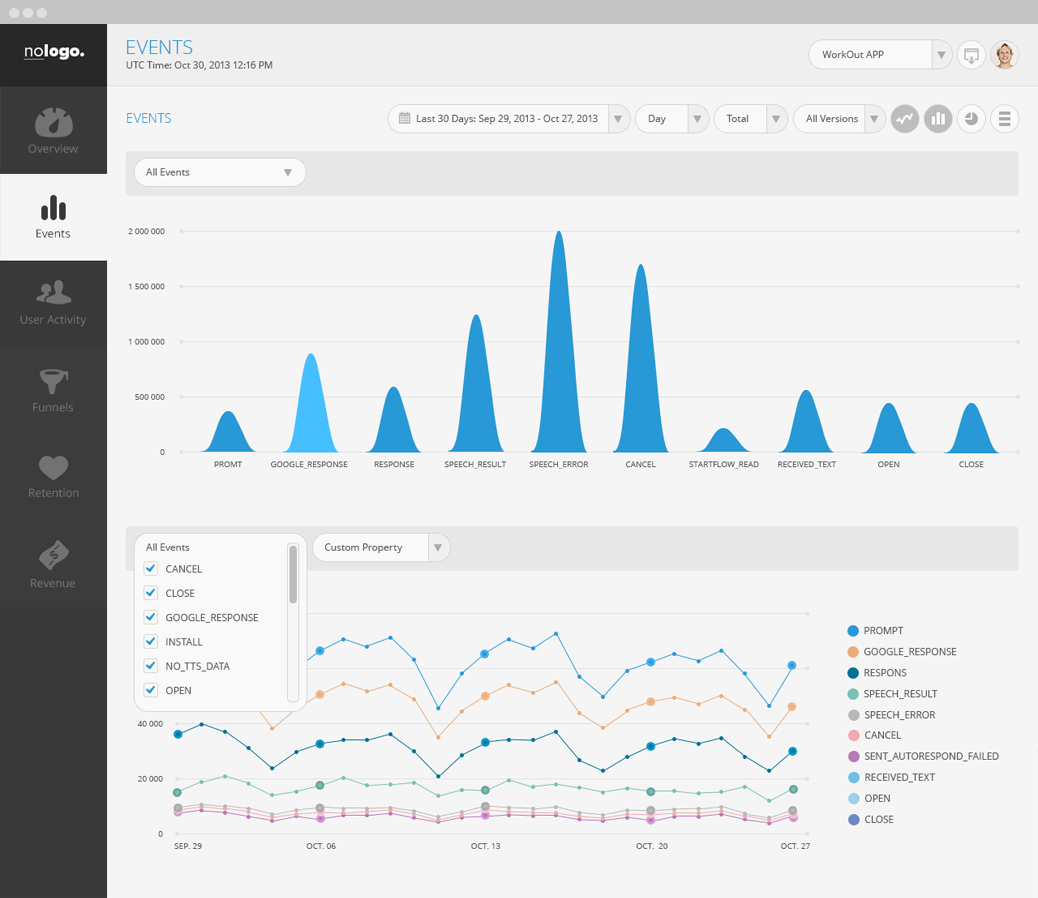The image size is (1038, 898).
Task: Open the user profile avatar
Action: coord(1004,55)
